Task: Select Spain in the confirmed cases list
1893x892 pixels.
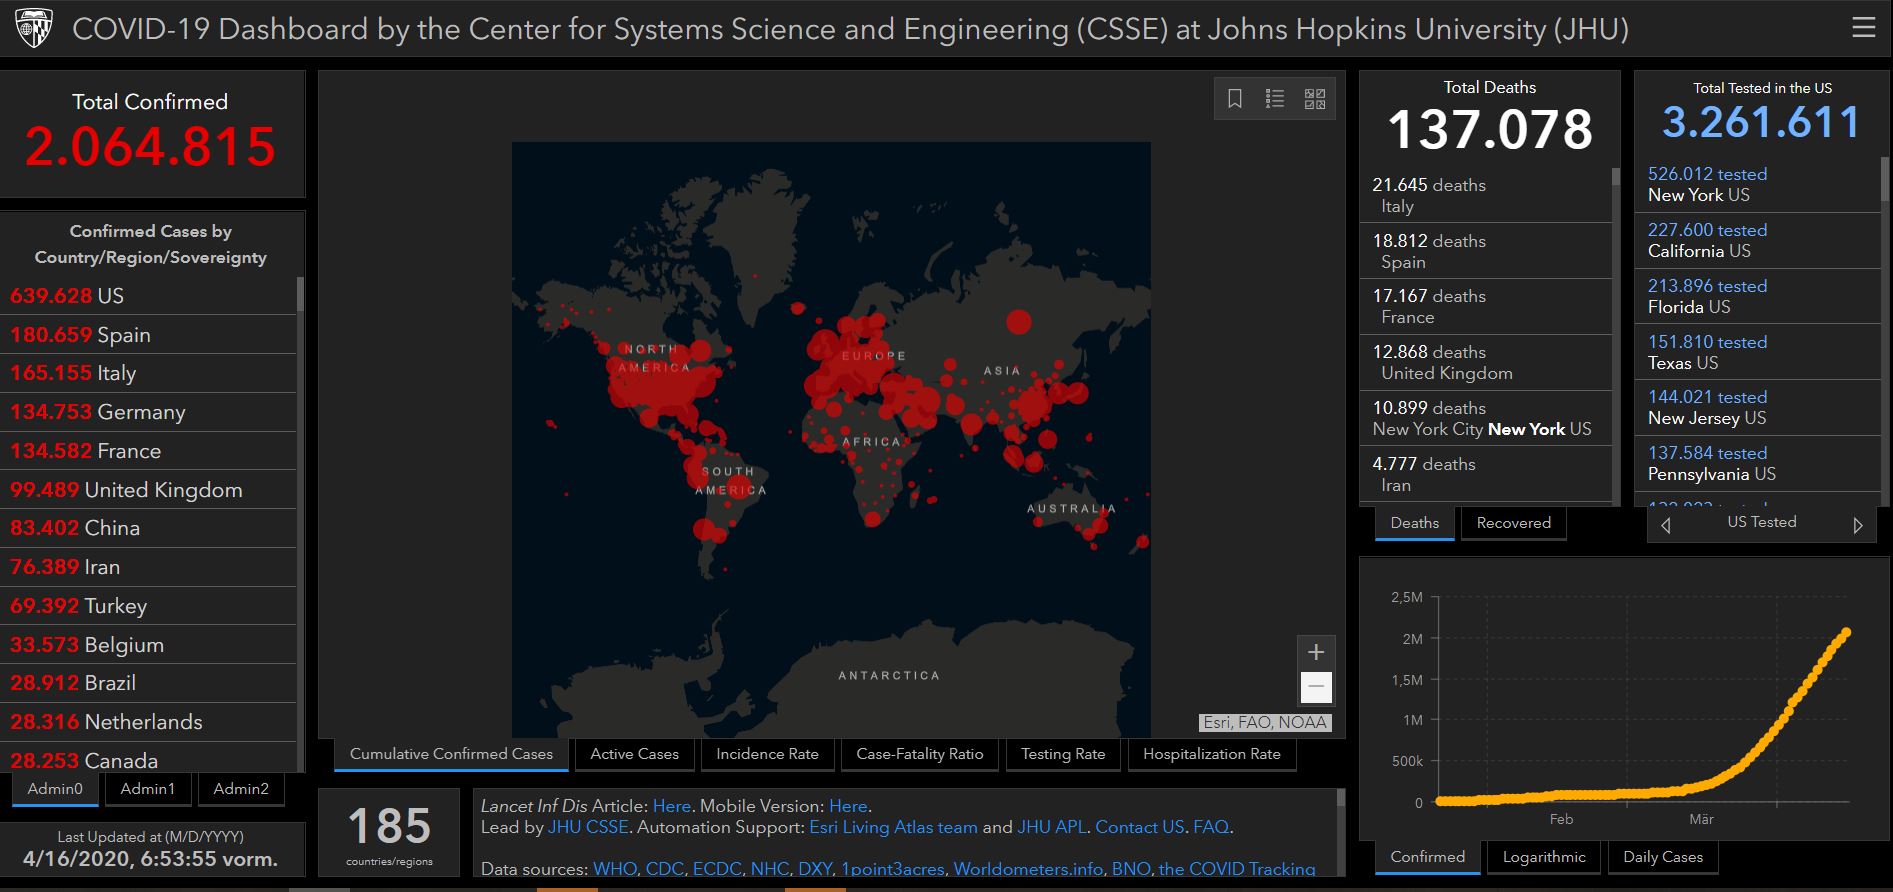Action: click(x=124, y=335)
